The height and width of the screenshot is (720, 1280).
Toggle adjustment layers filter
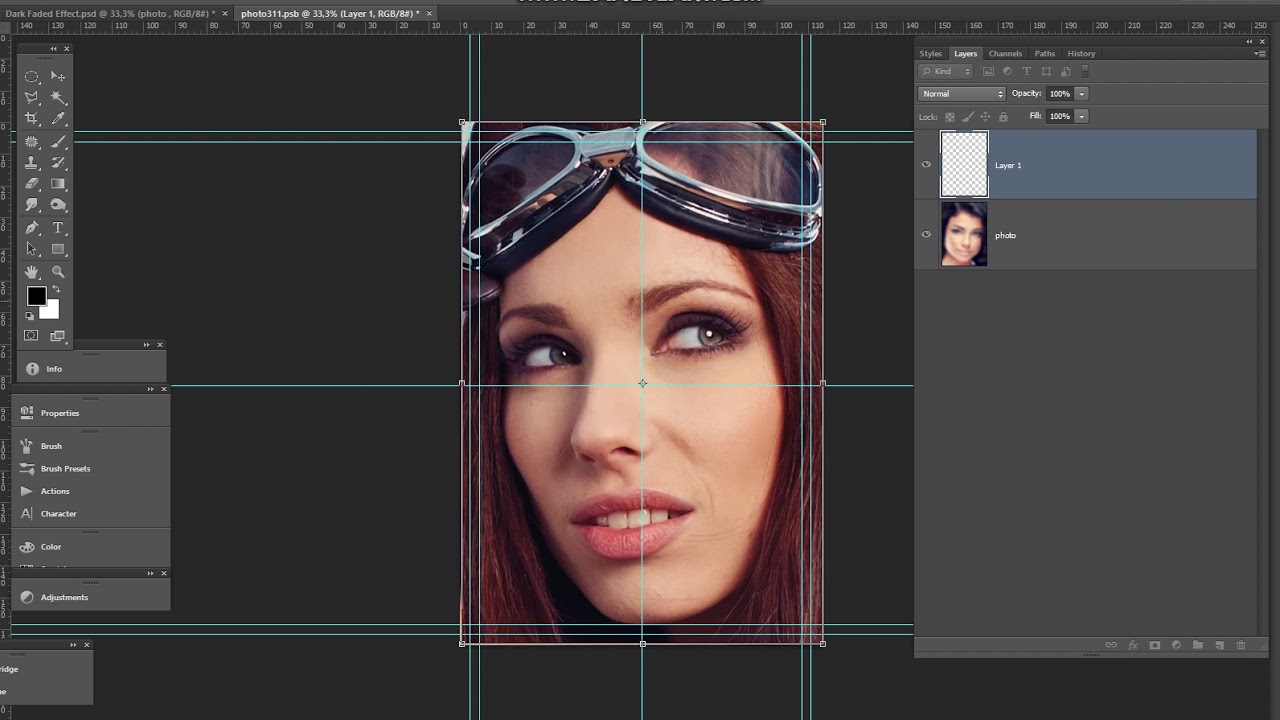1007,71
